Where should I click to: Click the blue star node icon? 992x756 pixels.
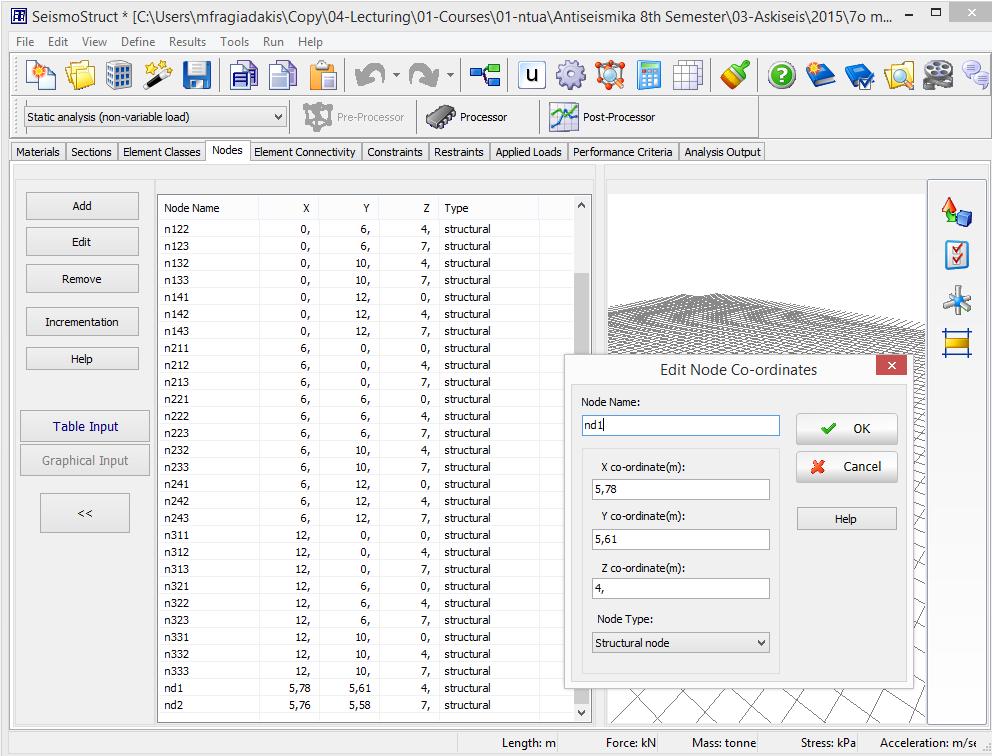point(957,300)
